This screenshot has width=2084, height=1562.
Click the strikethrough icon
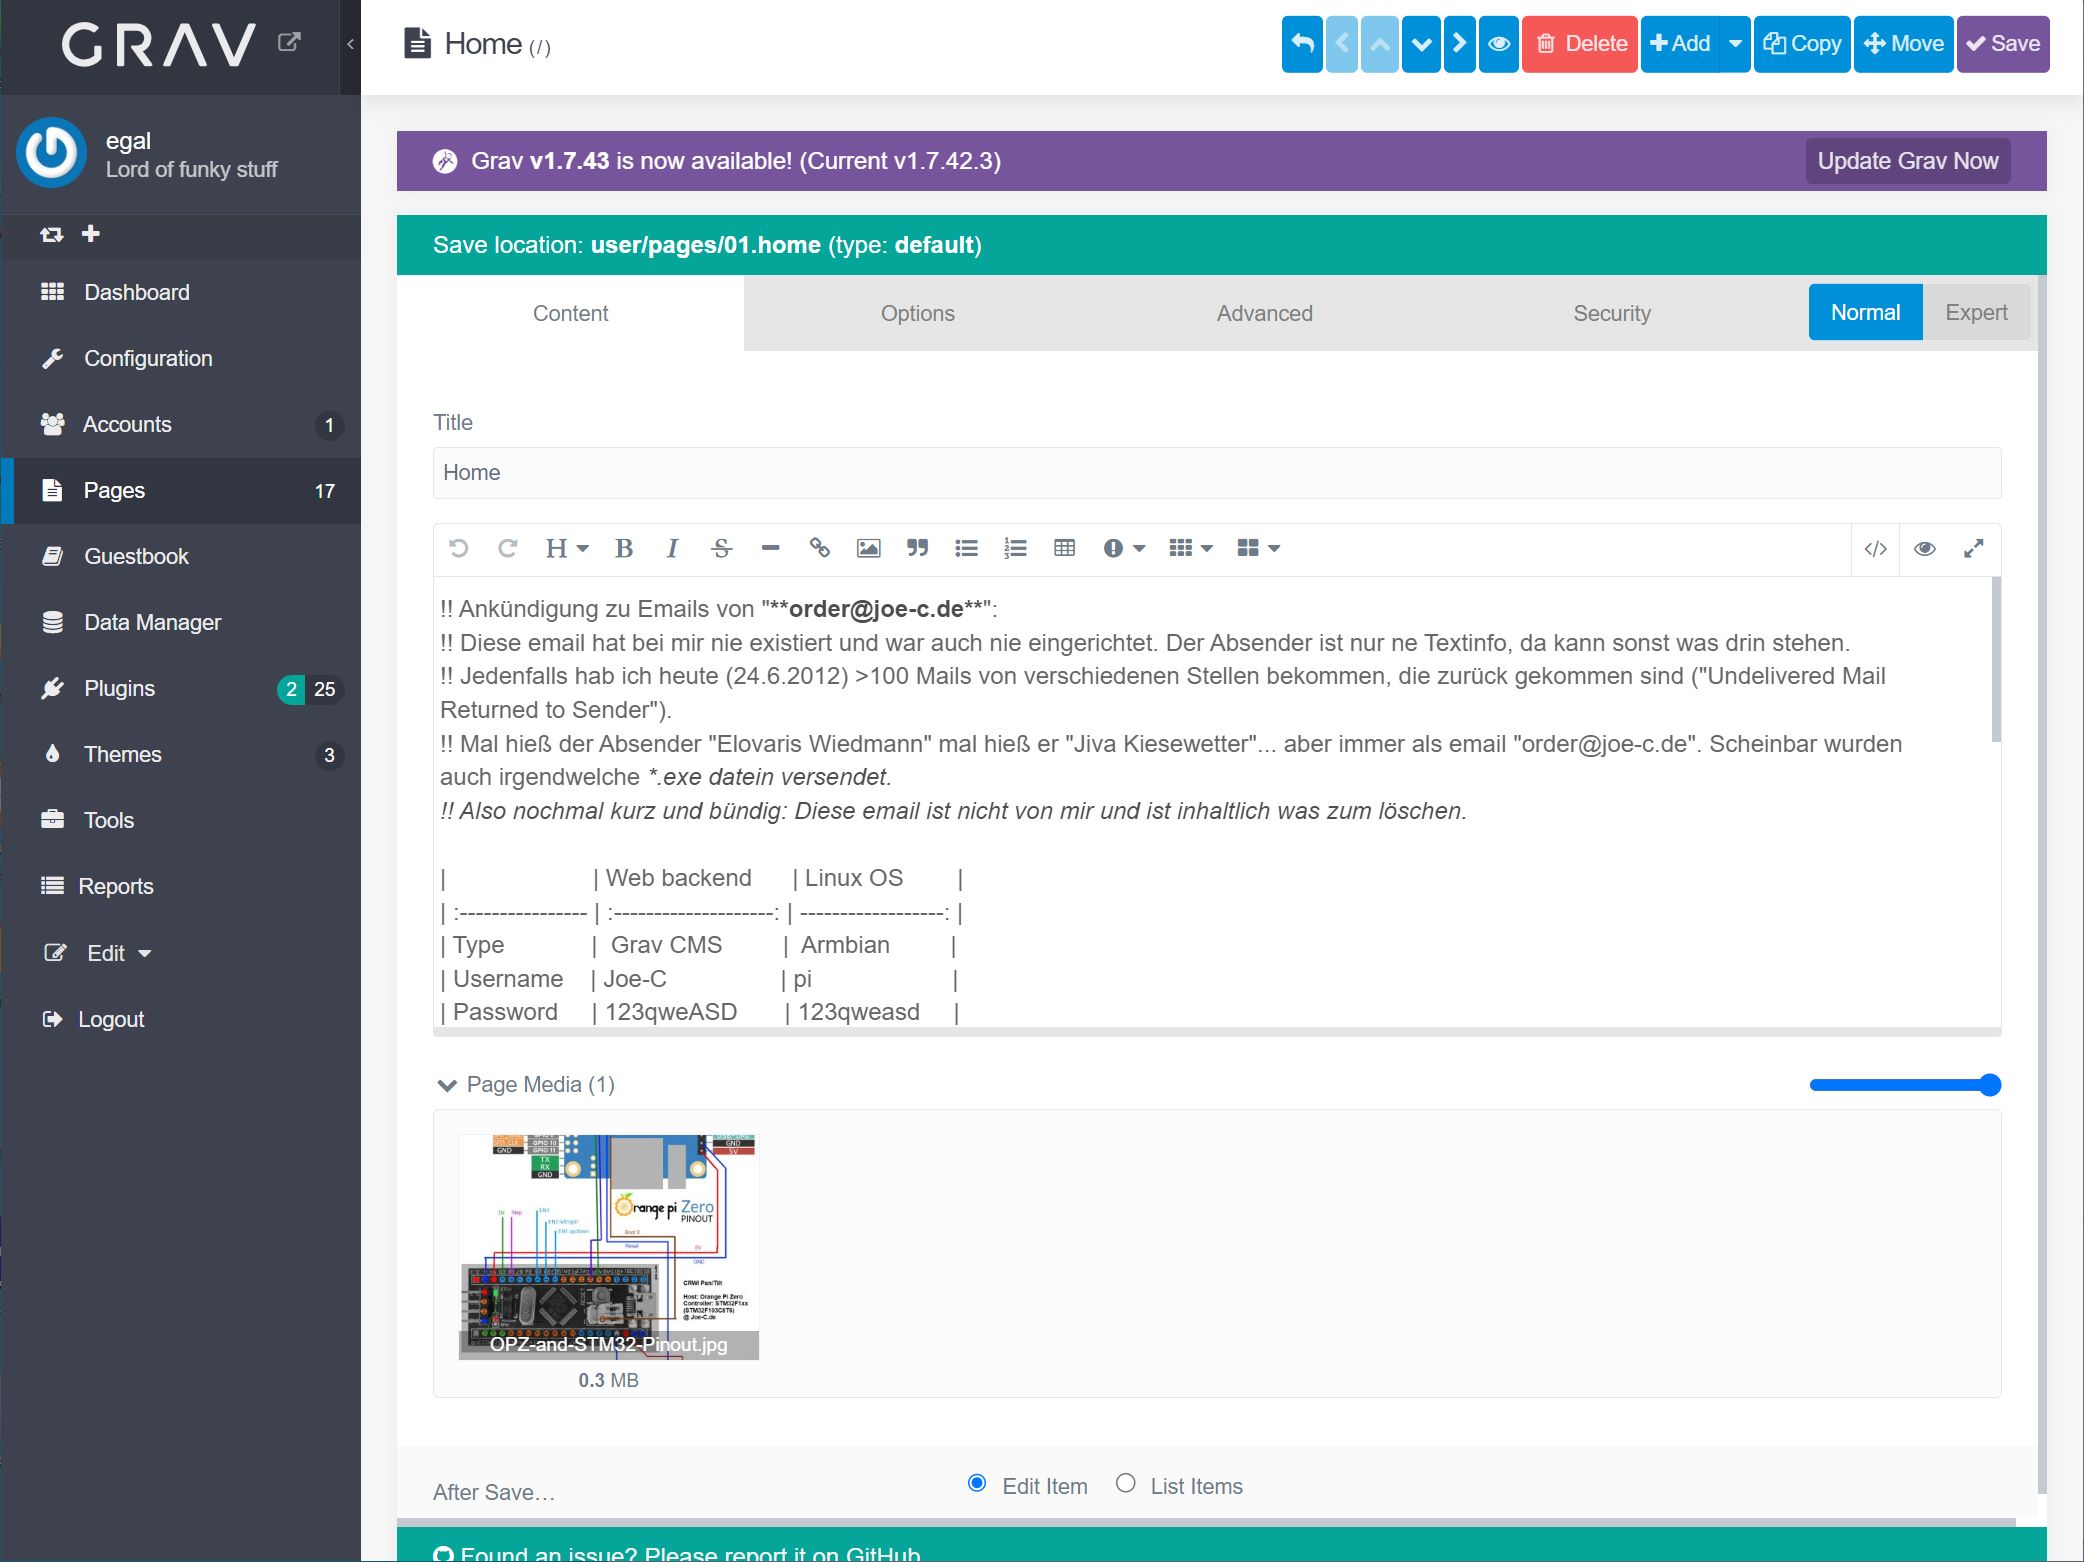(x=721, y=548)
